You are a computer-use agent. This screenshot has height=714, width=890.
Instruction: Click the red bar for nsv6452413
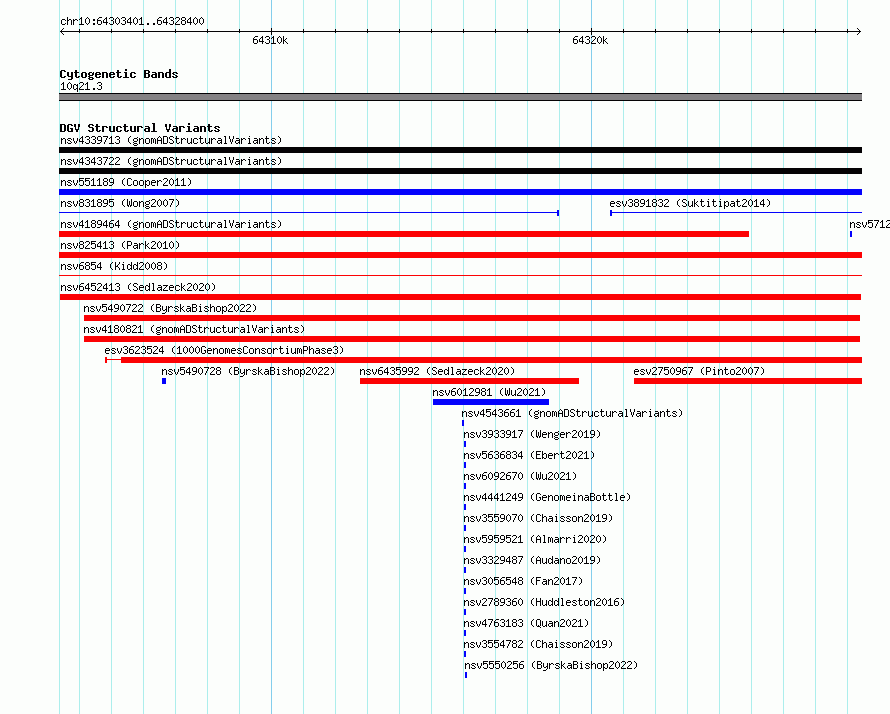click(460, 297)
